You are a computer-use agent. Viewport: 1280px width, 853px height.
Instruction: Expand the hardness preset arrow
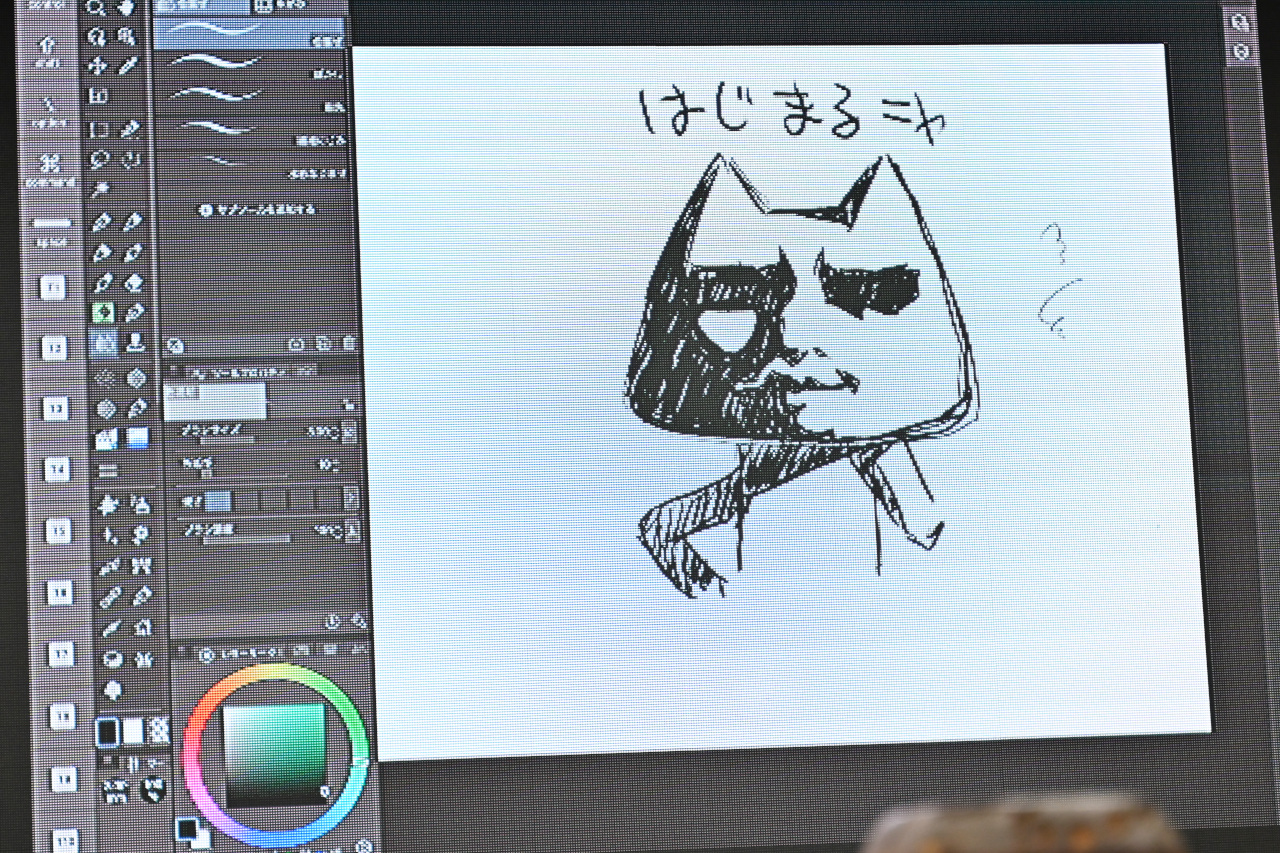pos(350,498)
